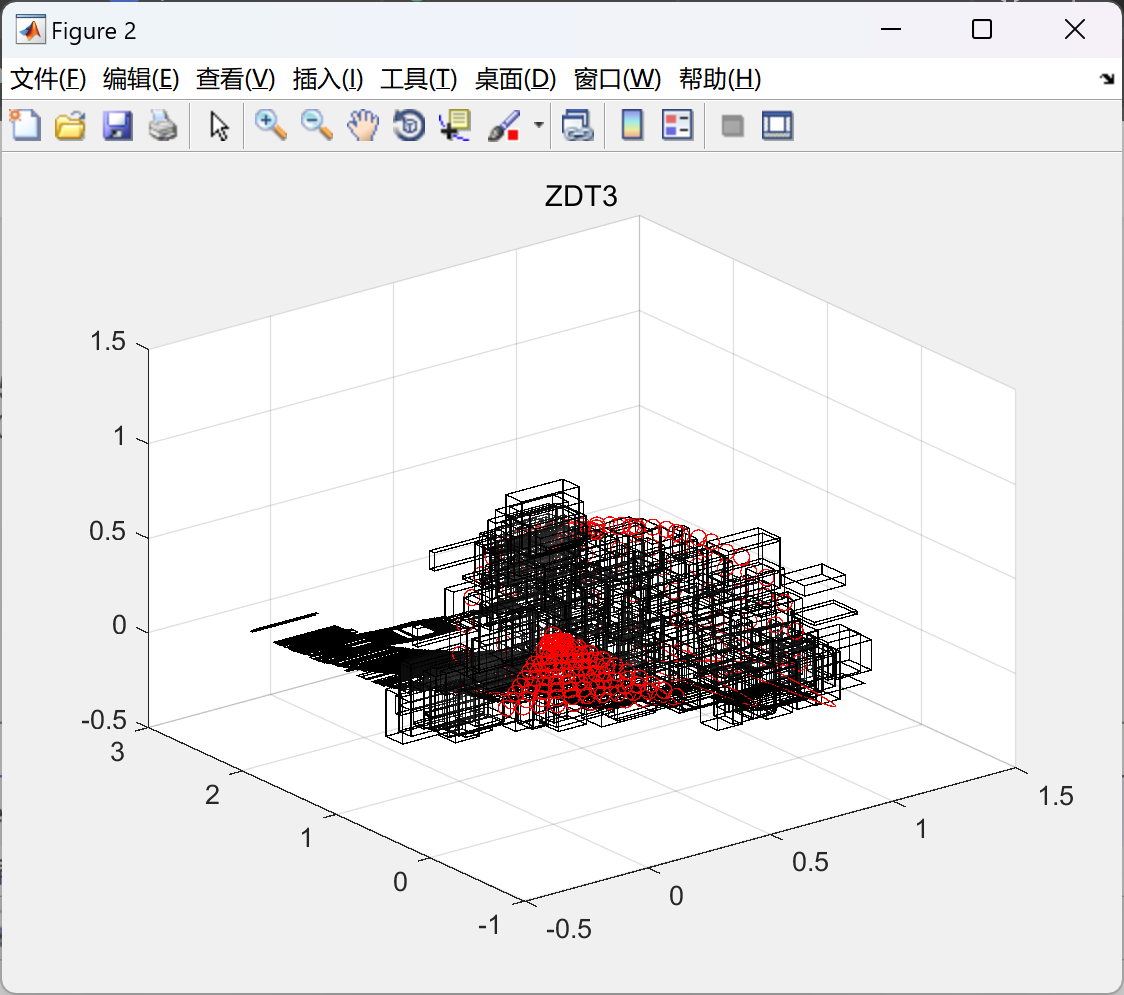Click the ZDT3 plot title
Viewport: 1124px width, 995px height.
[581, 196]
